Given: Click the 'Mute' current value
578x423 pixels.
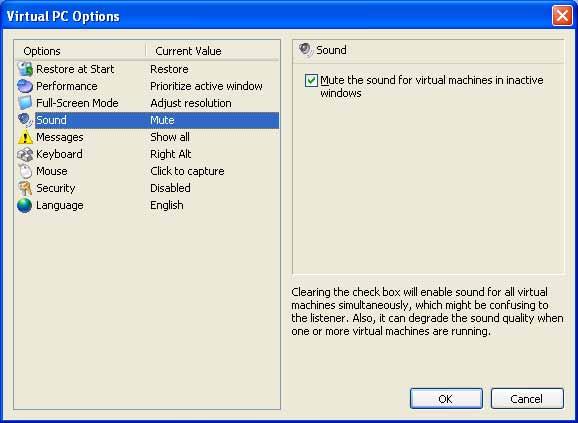Looking at the screenshot, I should tap(162, 120).
